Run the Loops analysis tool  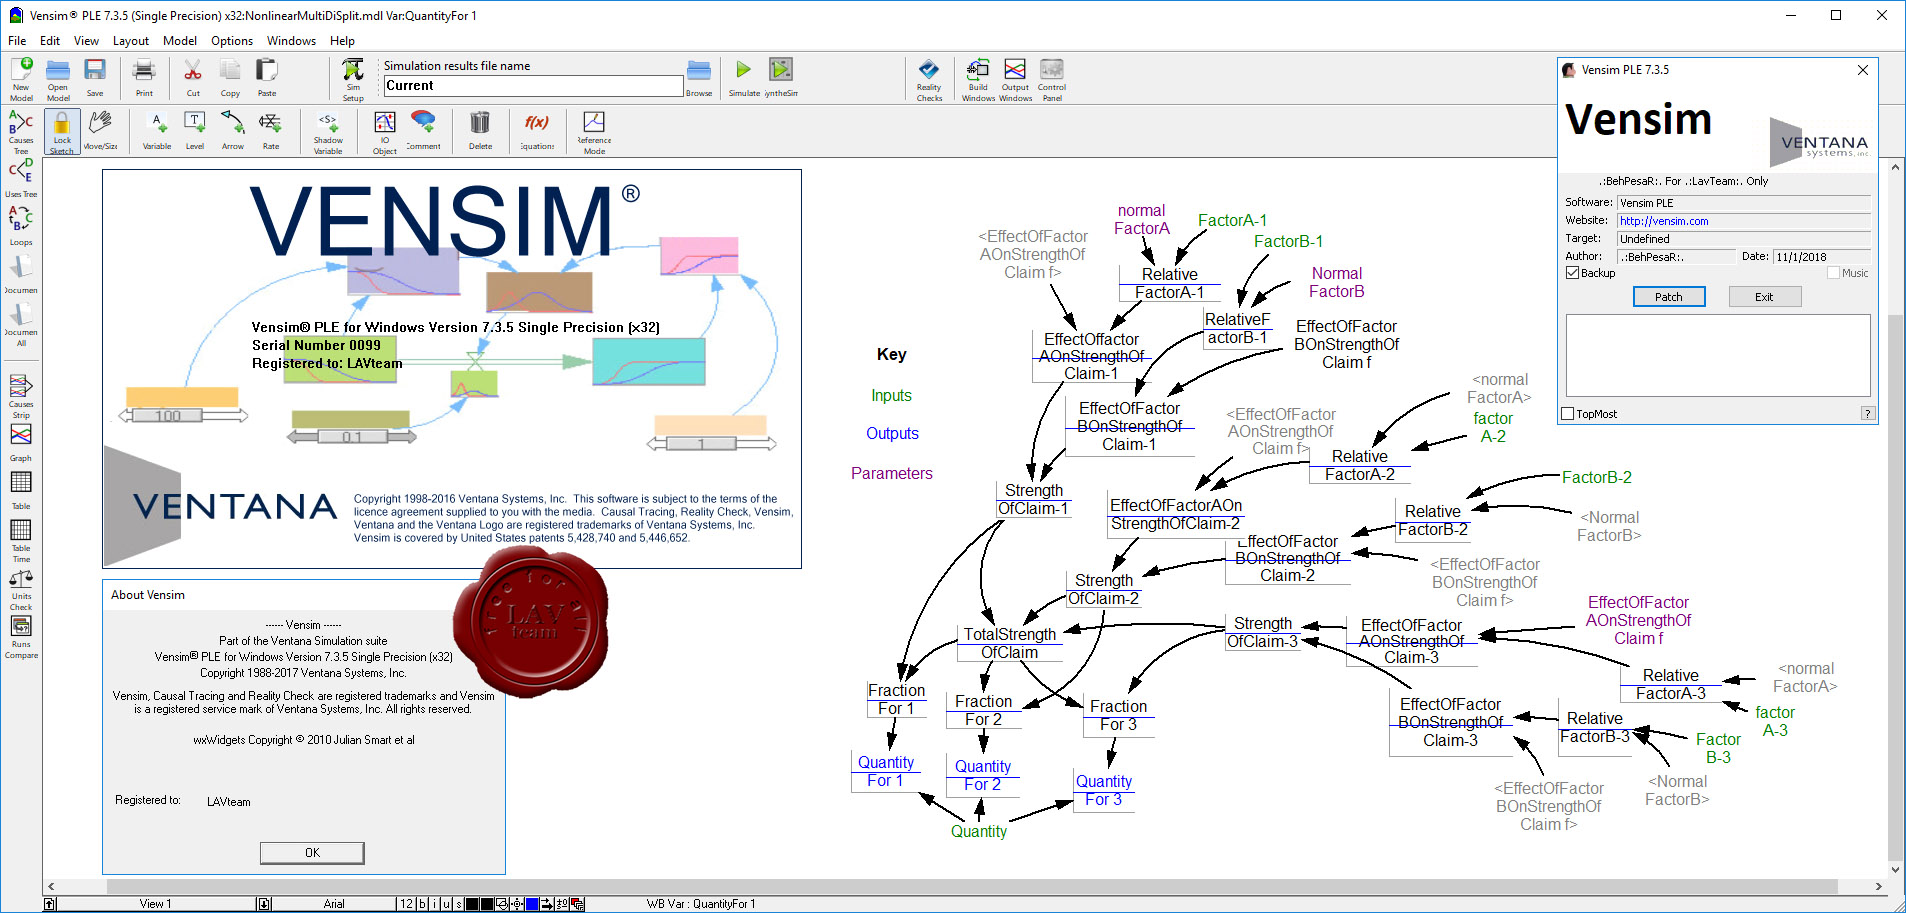click(x=21, y=226)
